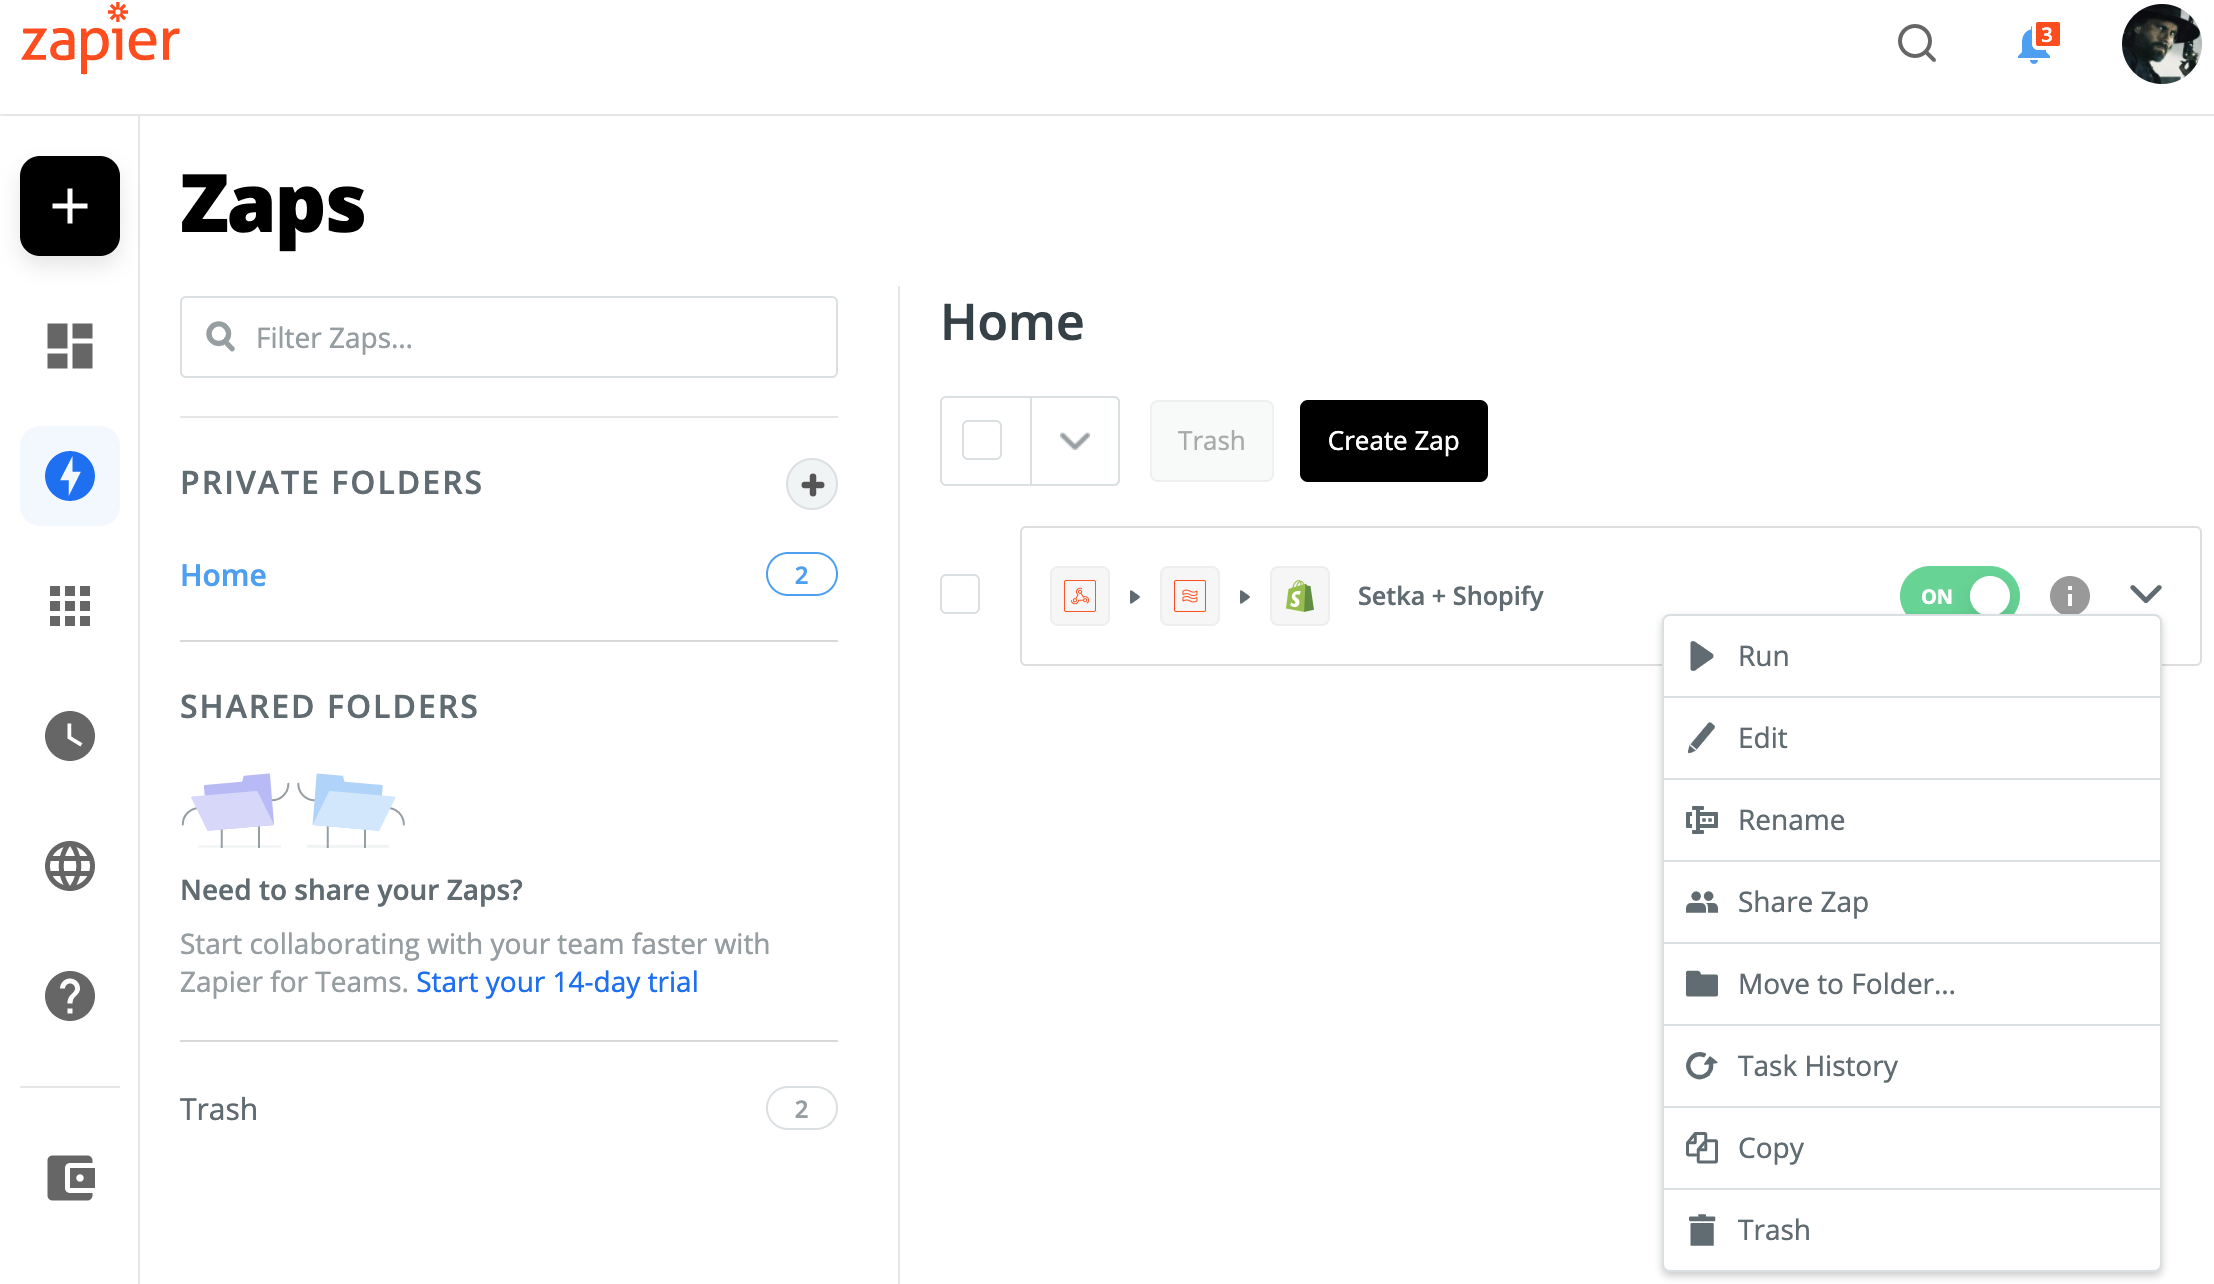This screenshot has height=1284, width=2214.
Task: Click the globe Explore icon in sidebar
Action: pyautogui.click(x=70, y=866)
